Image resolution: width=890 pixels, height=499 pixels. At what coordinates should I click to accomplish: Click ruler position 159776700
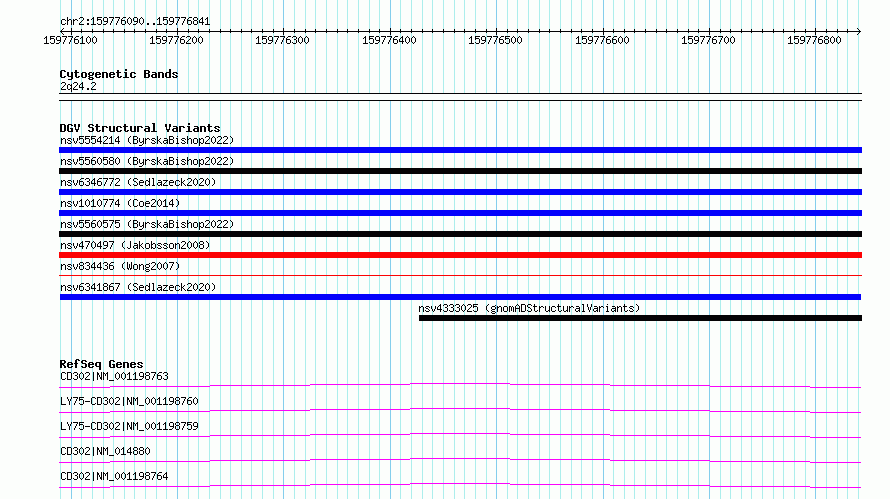point(708,40)
